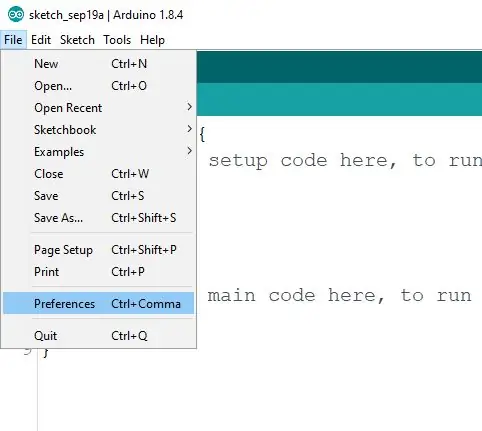Click the Arduino logo icon in title bar

click(x=16, y=15)
